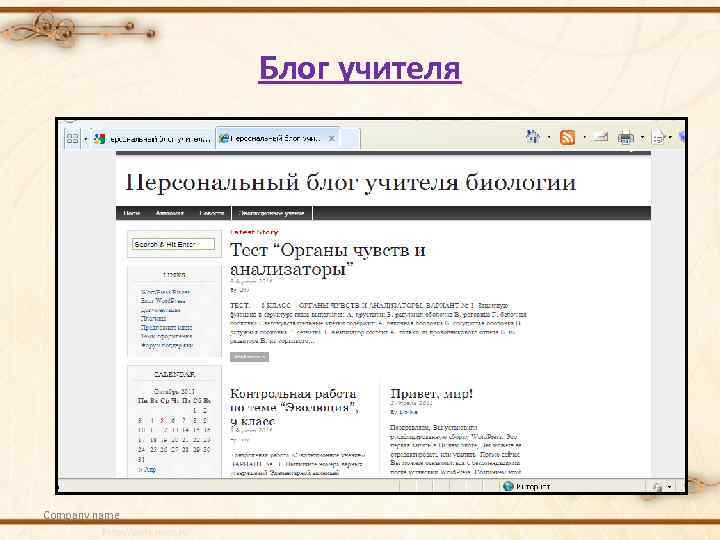Image resolution: width=720 pixels, height=540 pixels.
Task: Close the active browser tab
Action: click(x=332, y=138)
